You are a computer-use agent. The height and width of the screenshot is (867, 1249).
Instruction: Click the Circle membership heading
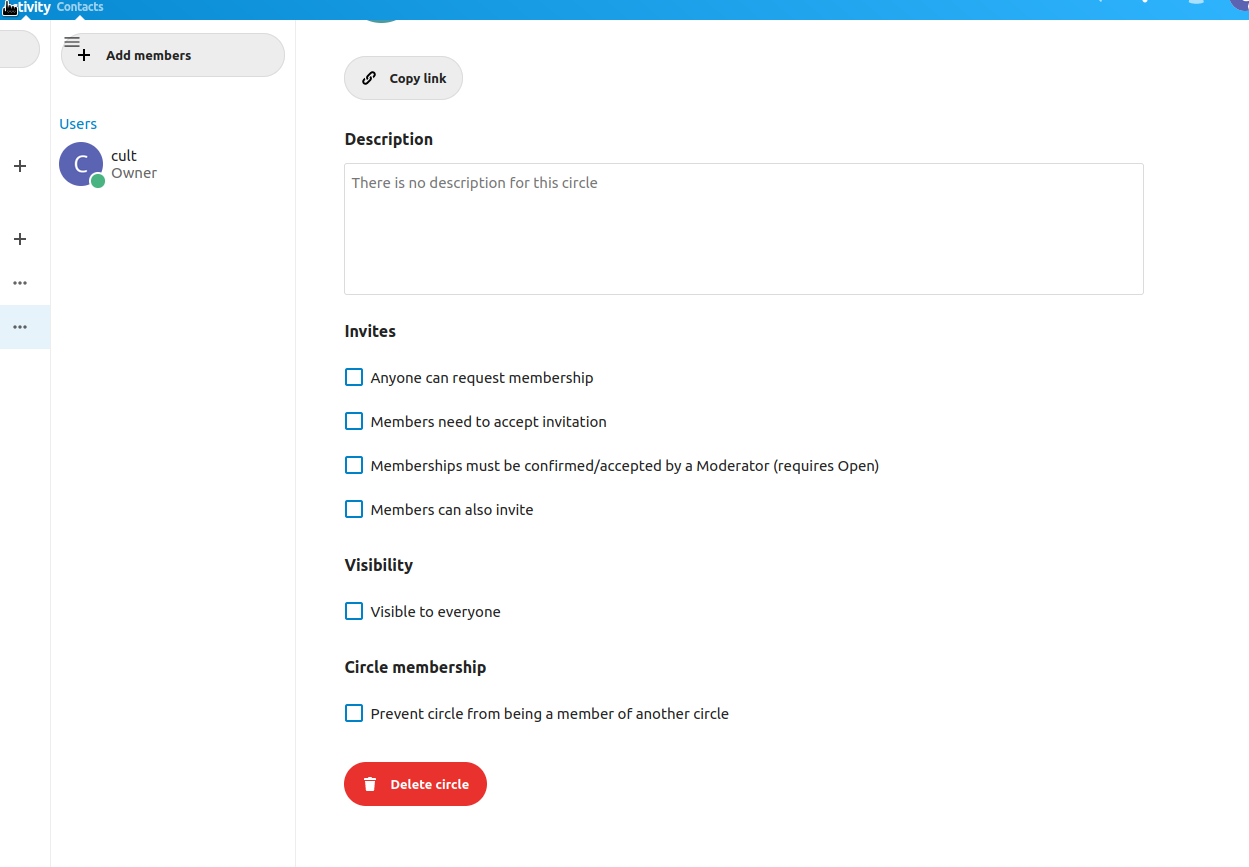(415, 667)
